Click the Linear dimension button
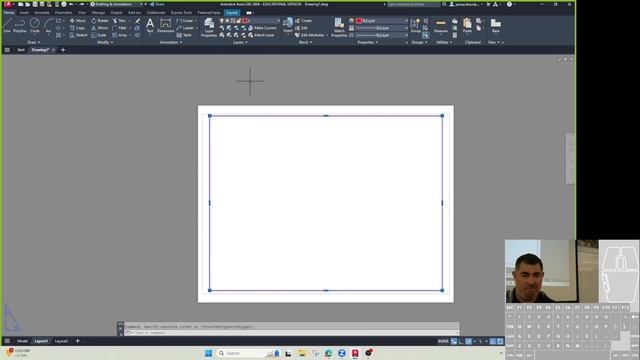 (185, 20)
